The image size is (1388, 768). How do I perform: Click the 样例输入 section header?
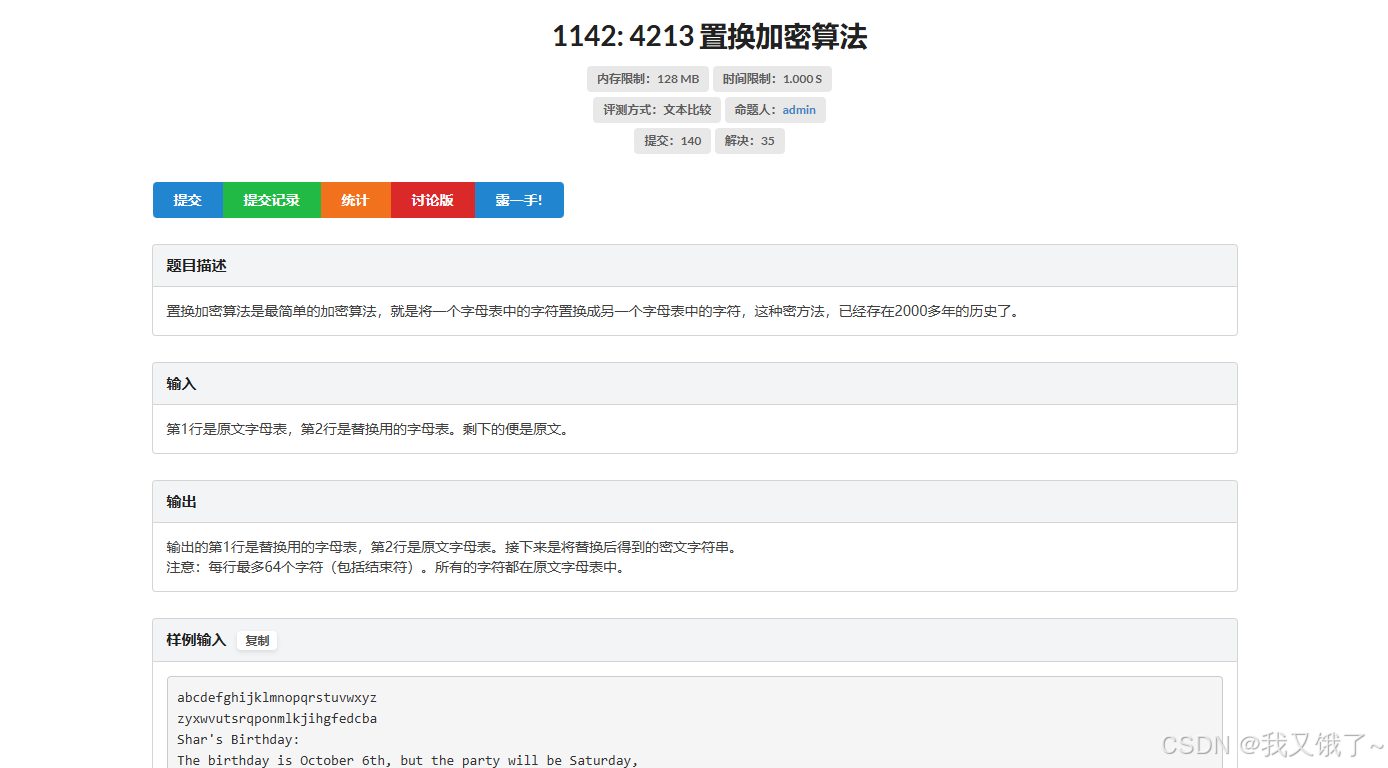tap(695, 640)
